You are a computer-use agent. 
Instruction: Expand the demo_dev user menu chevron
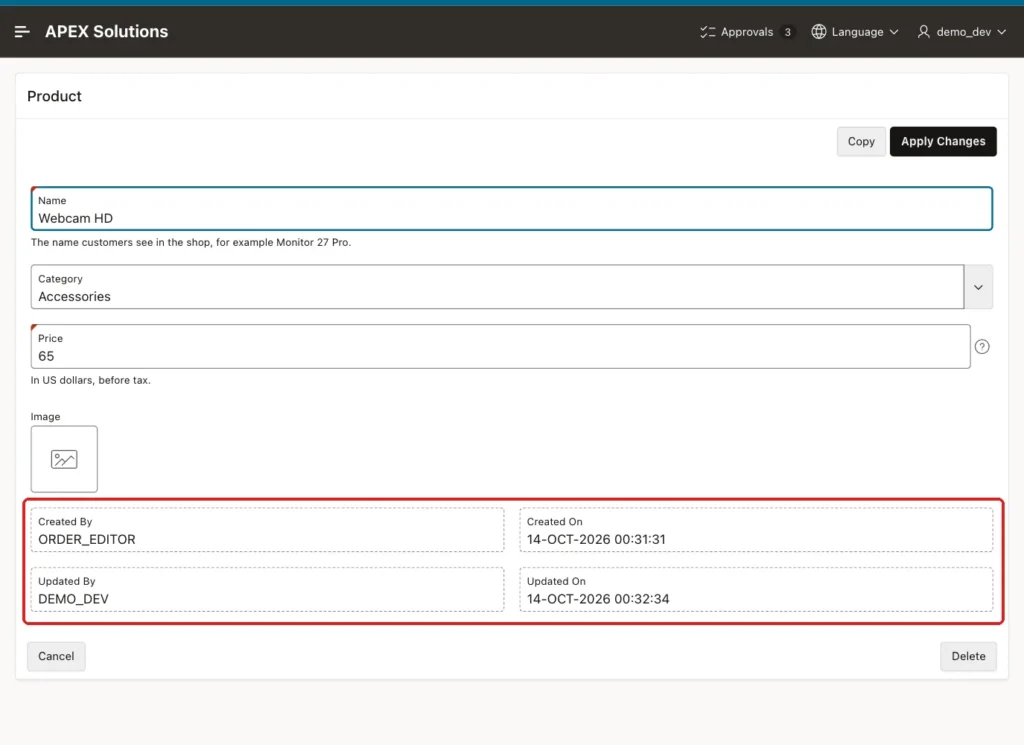[x=1002, y=32]
